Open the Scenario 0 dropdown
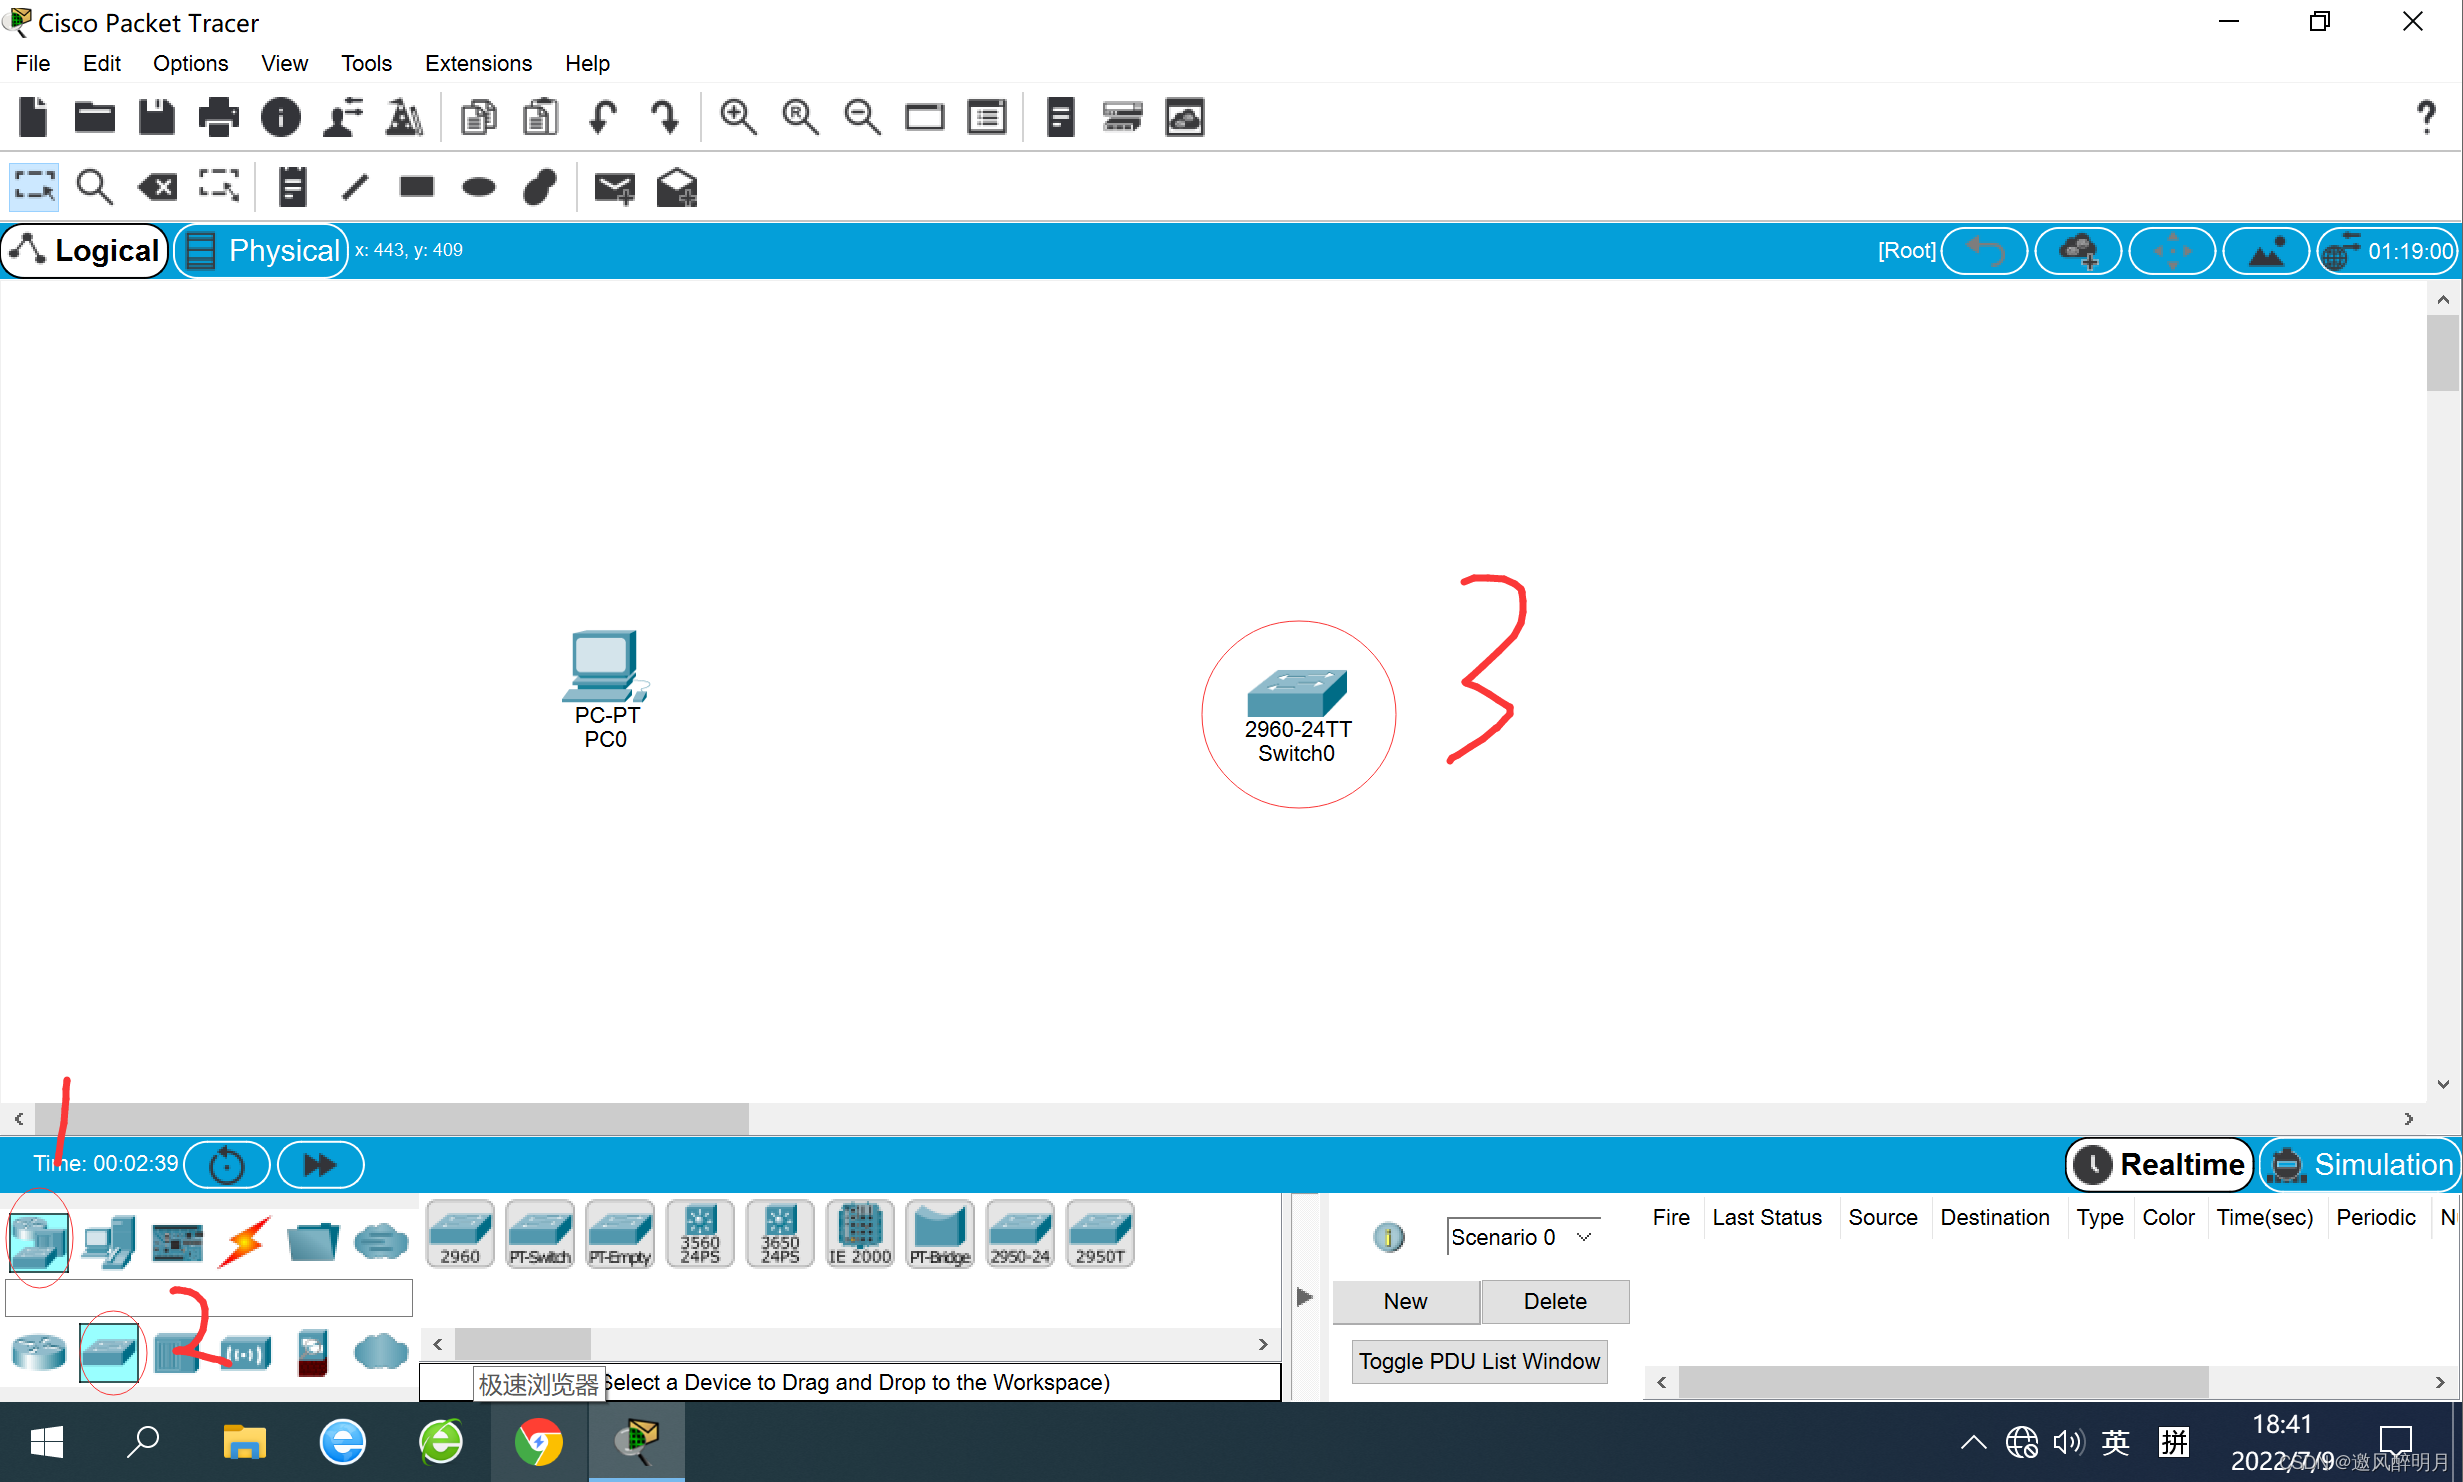Image resolution: width=2463 pixels, height=1482 pixels. (1521, 1237)
